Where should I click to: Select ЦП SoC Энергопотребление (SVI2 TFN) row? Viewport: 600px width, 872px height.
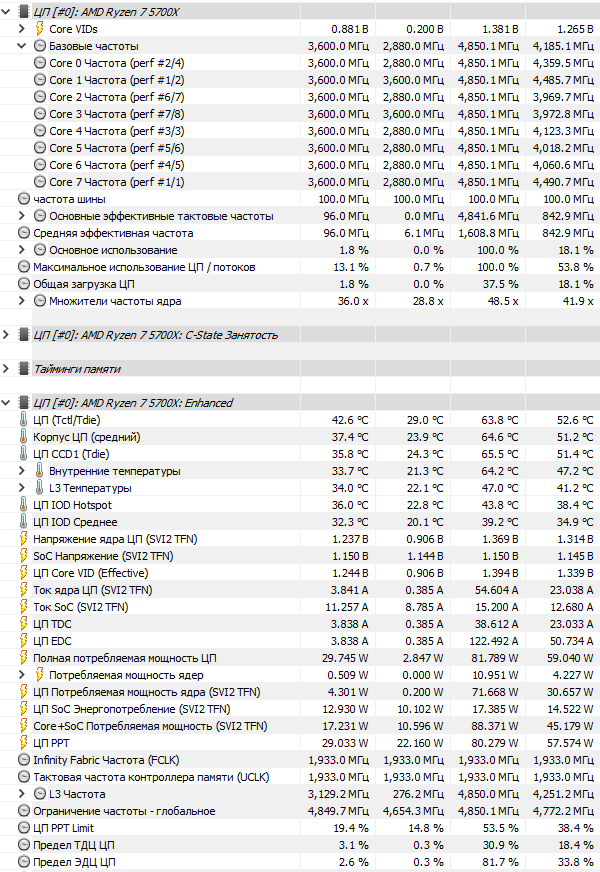click(300, 708)
